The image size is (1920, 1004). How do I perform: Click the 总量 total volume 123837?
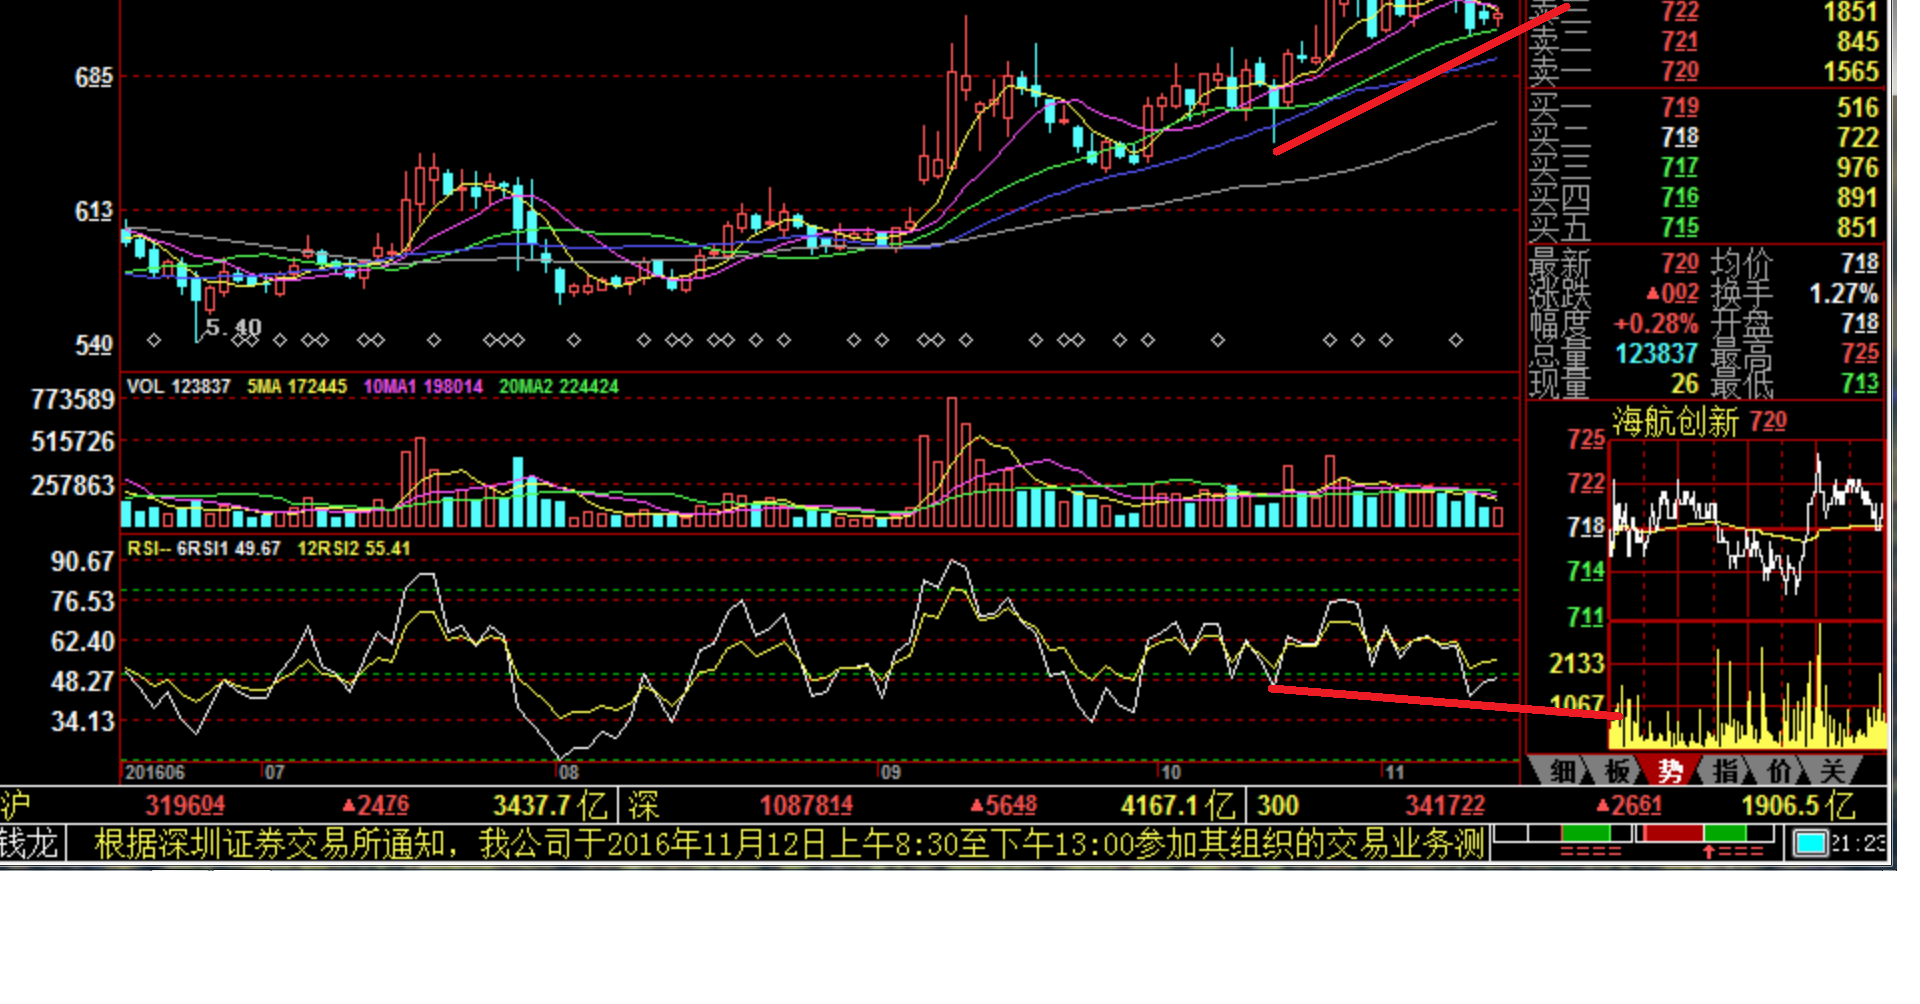[1657, 354]
